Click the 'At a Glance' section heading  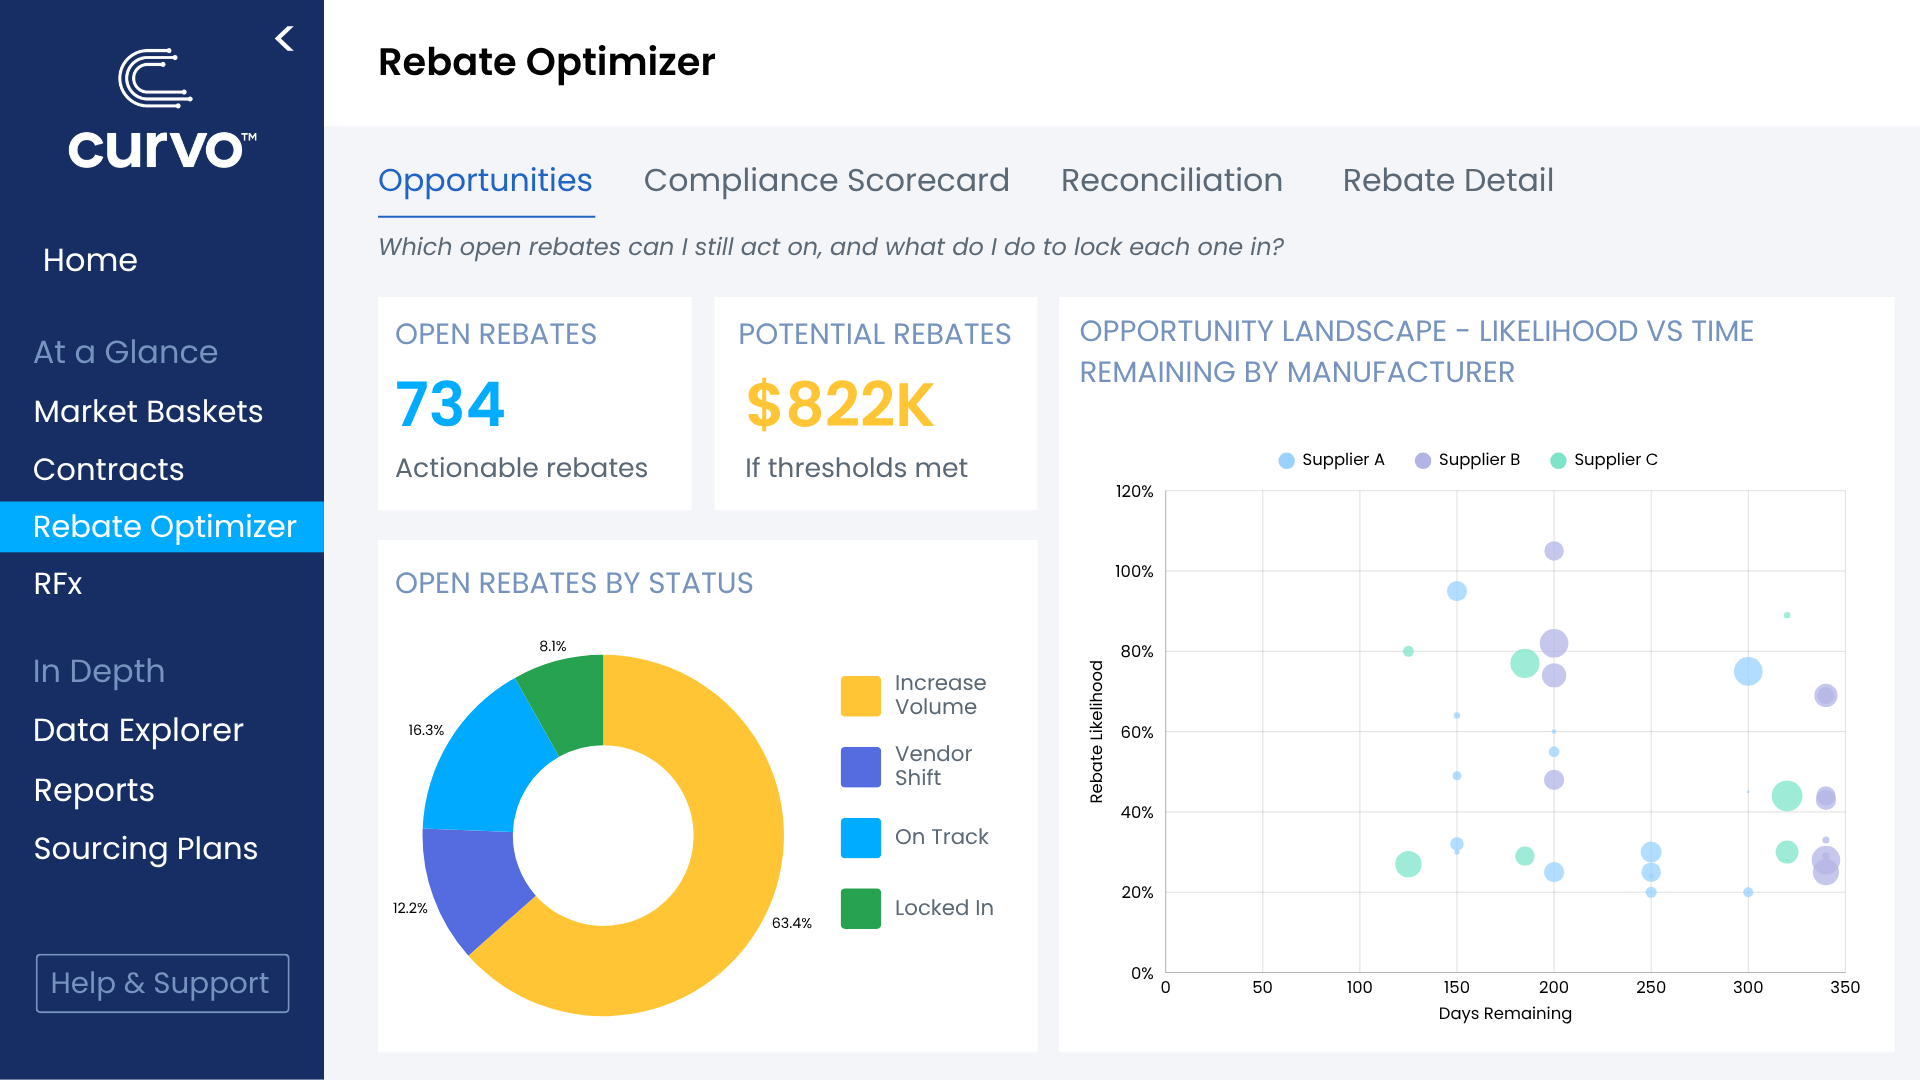click(125, 352)
